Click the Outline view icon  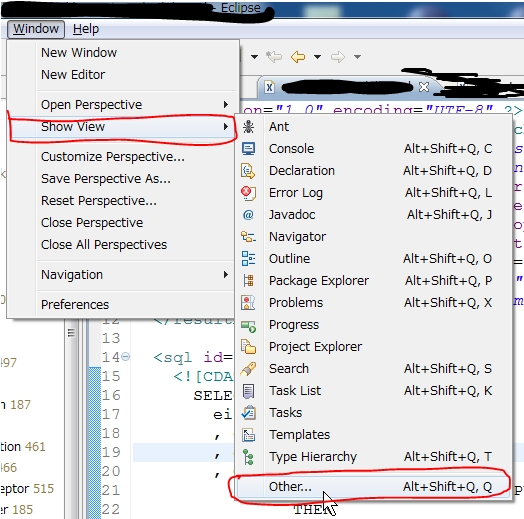pos(248,259)
